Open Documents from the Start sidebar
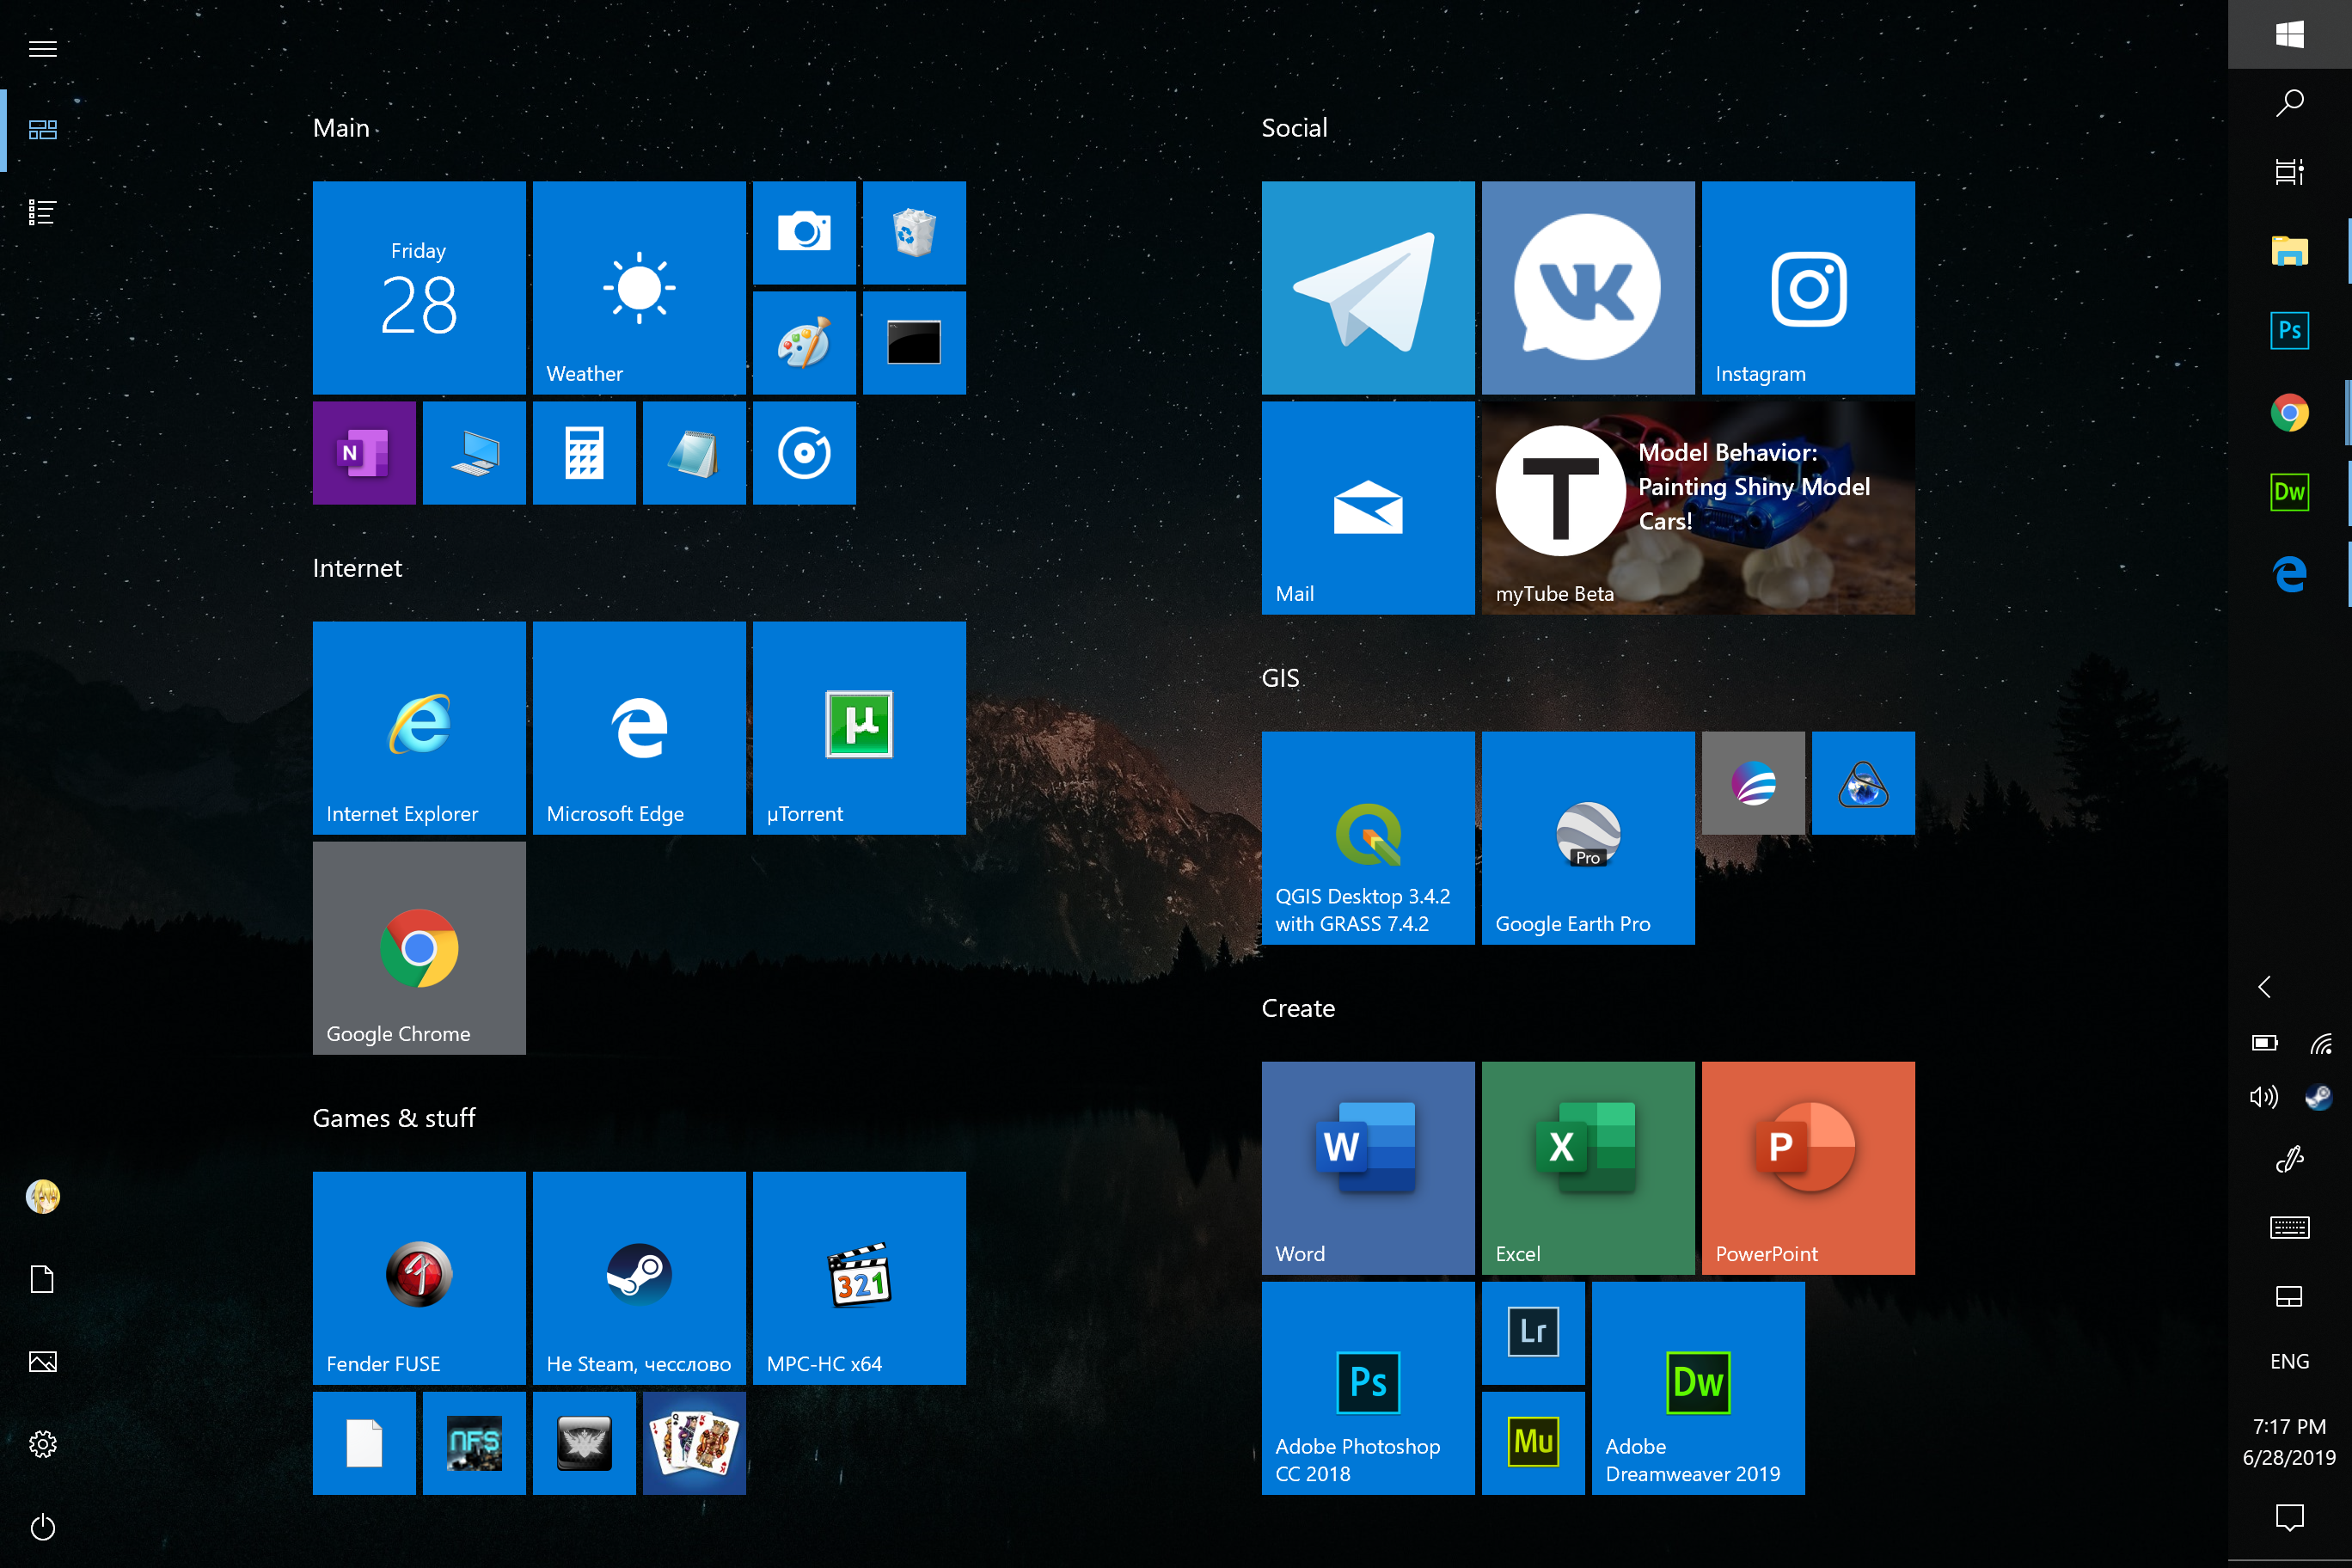Viewport: 2352px width, 1568px height. click(43, 1279)
